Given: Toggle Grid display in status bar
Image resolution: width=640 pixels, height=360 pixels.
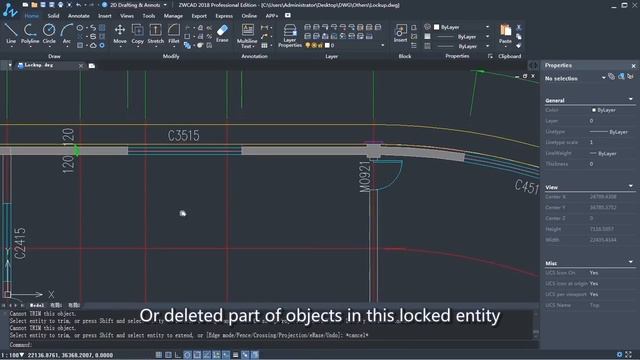Looking at the screenshot, I should 168,355.
